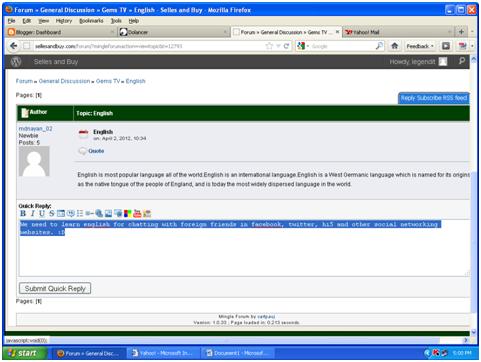This screenshot has width=481, height=362.
Task: Open the History menu
Action: pos(64,21)
